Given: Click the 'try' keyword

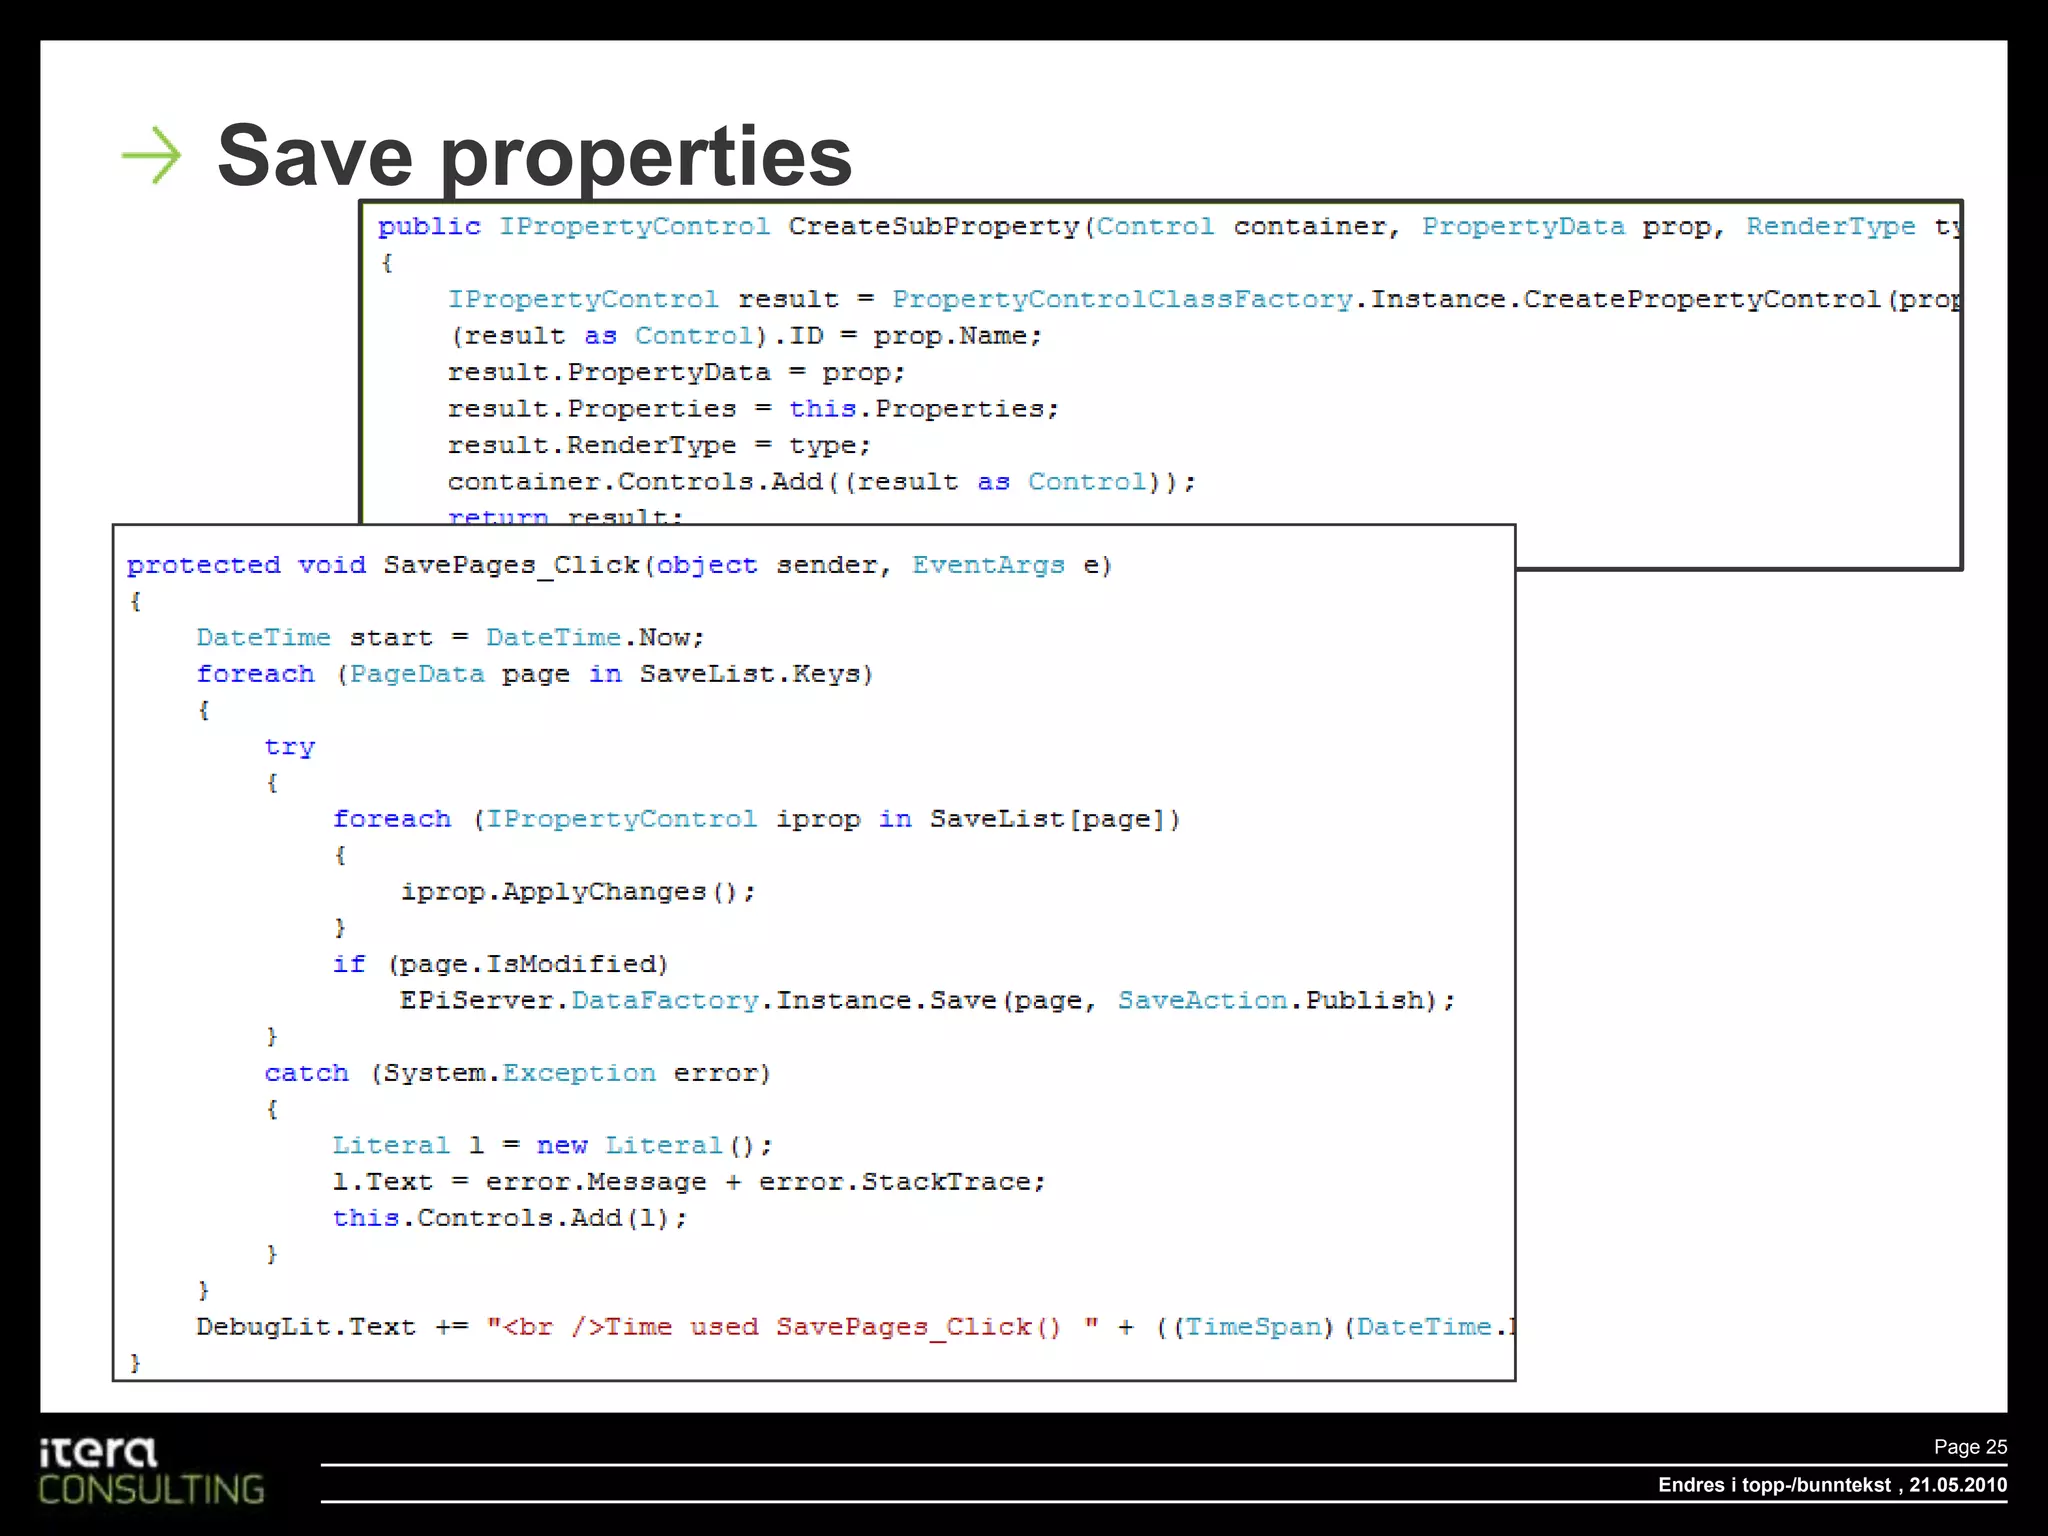Looking at the screenshot, I should point(290,747).
